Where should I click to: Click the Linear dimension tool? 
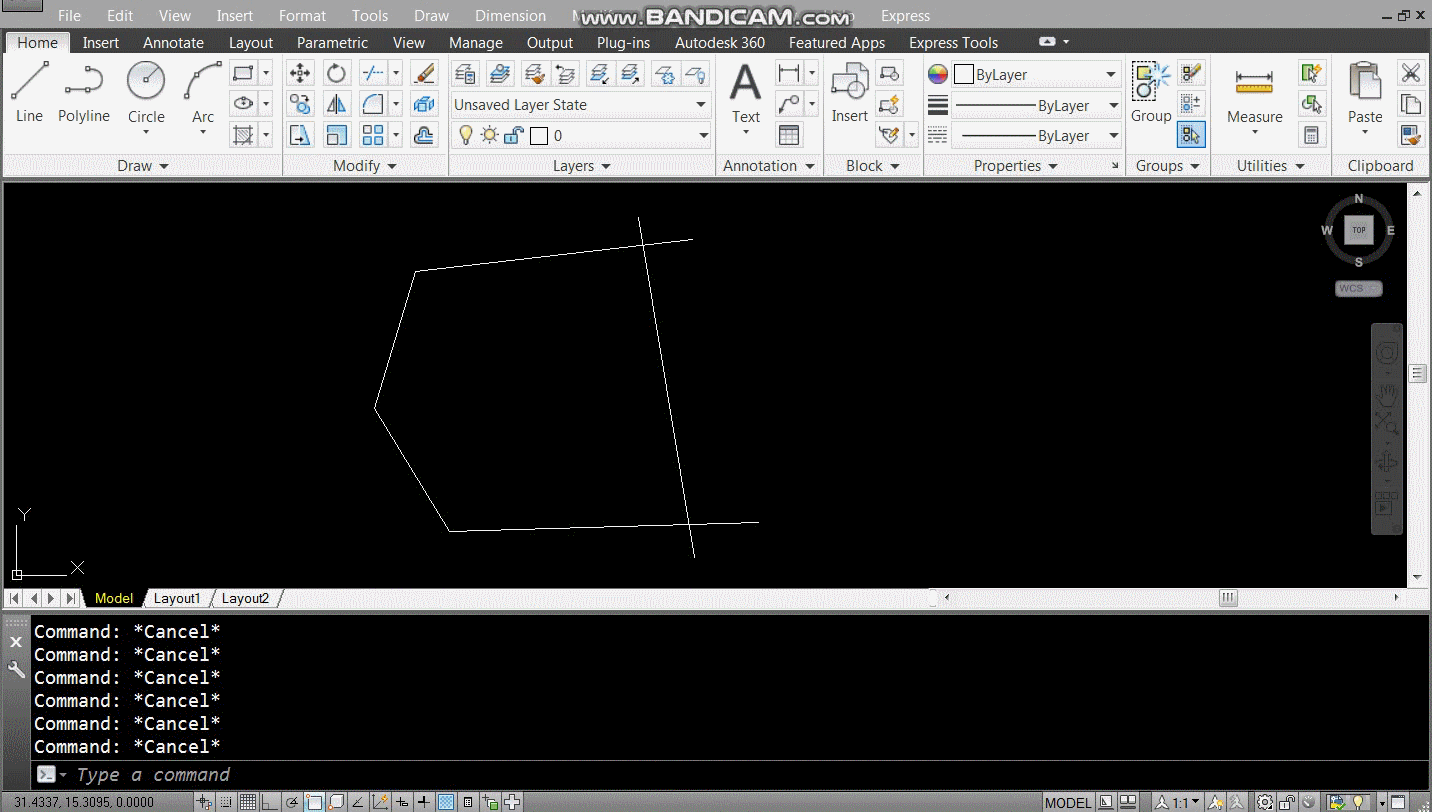click(789, 73)
